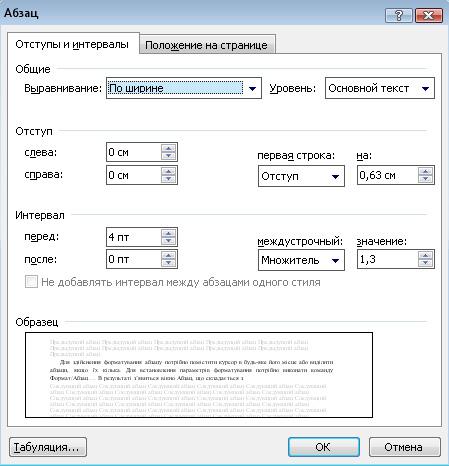449x466 pixels.
Task: Open the Табуляция tabs settings button
Action: click(48, 447)
